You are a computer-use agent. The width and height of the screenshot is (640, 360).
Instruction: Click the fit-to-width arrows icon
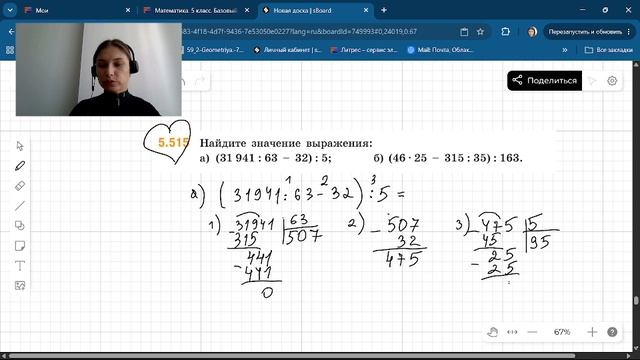tap(512, 332)
